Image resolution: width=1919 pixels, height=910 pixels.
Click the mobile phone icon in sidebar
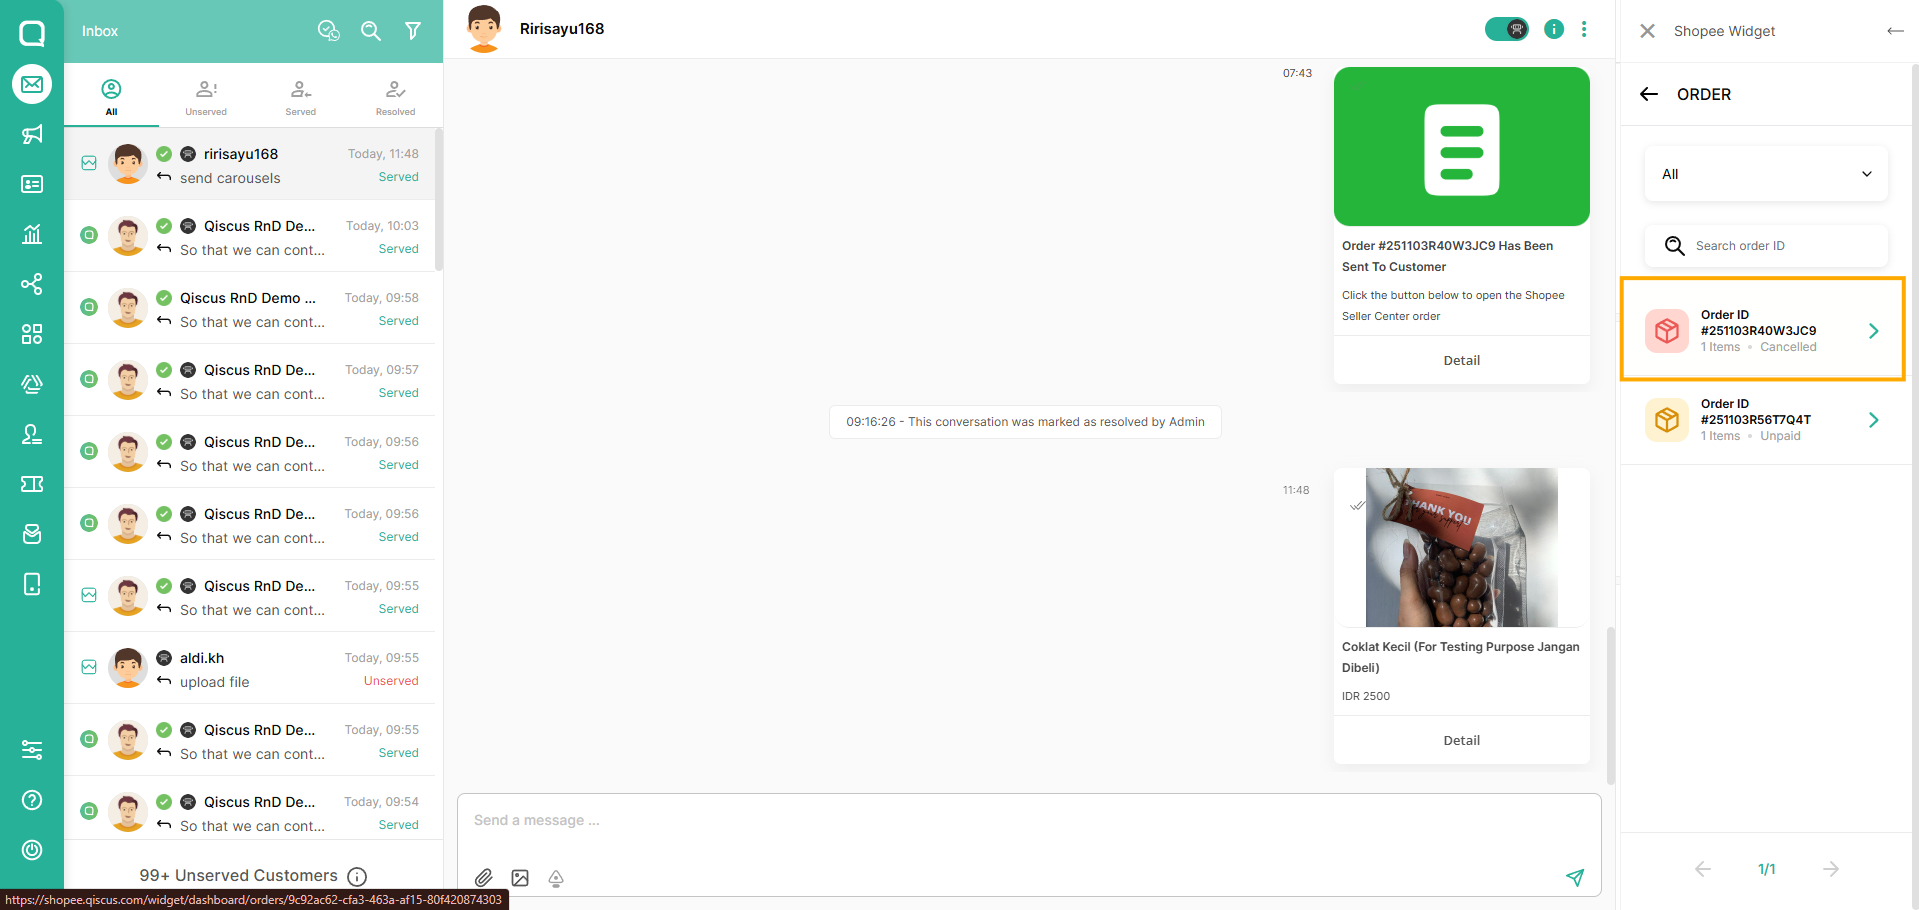point(32,584)
